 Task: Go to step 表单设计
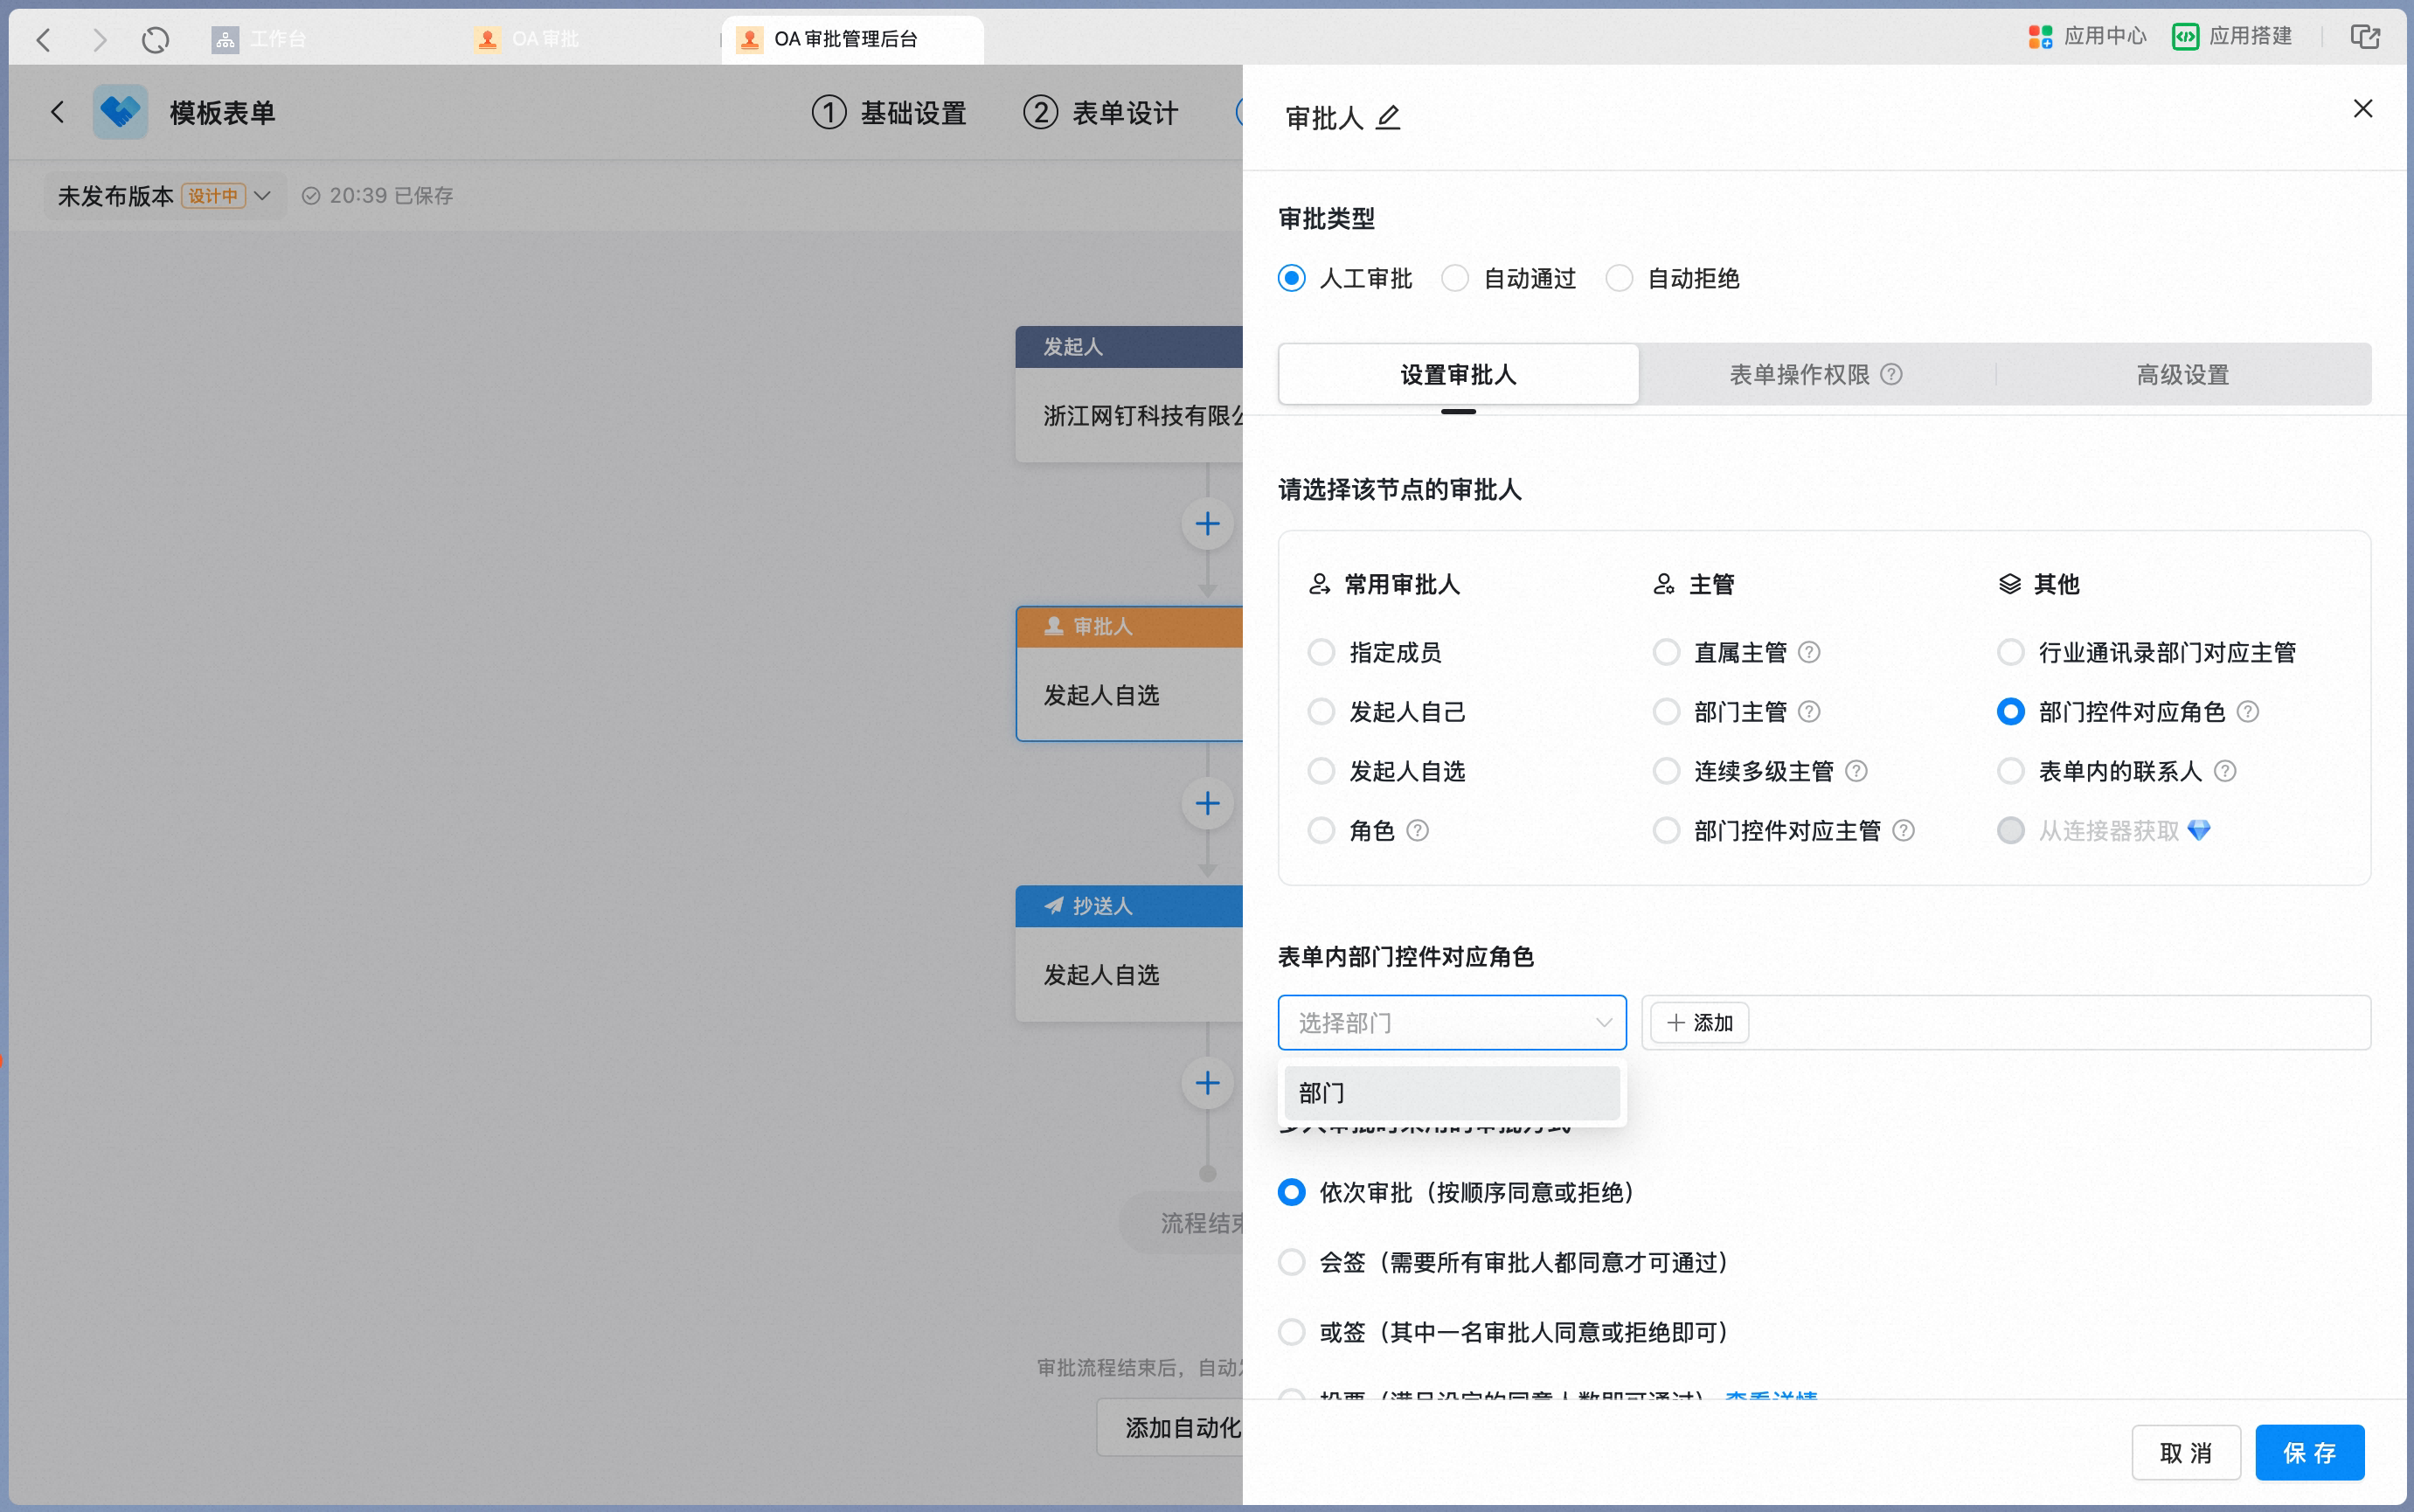[x=1101, y=112]
